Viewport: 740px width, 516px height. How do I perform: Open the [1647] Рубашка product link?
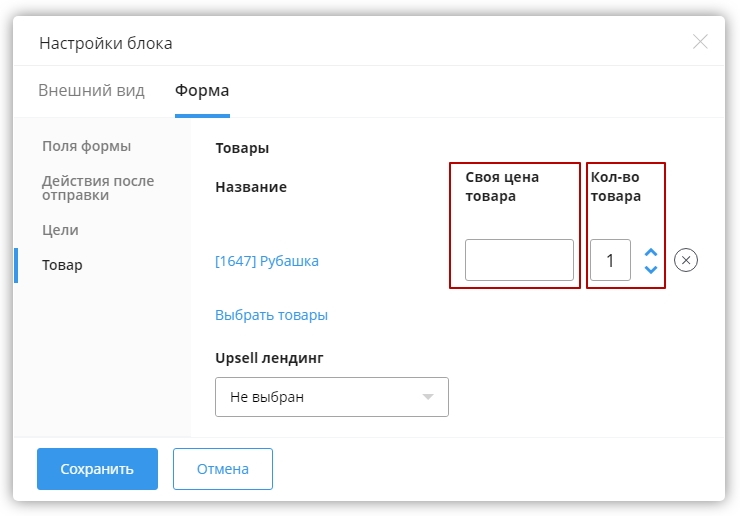[x=267, y=261]
